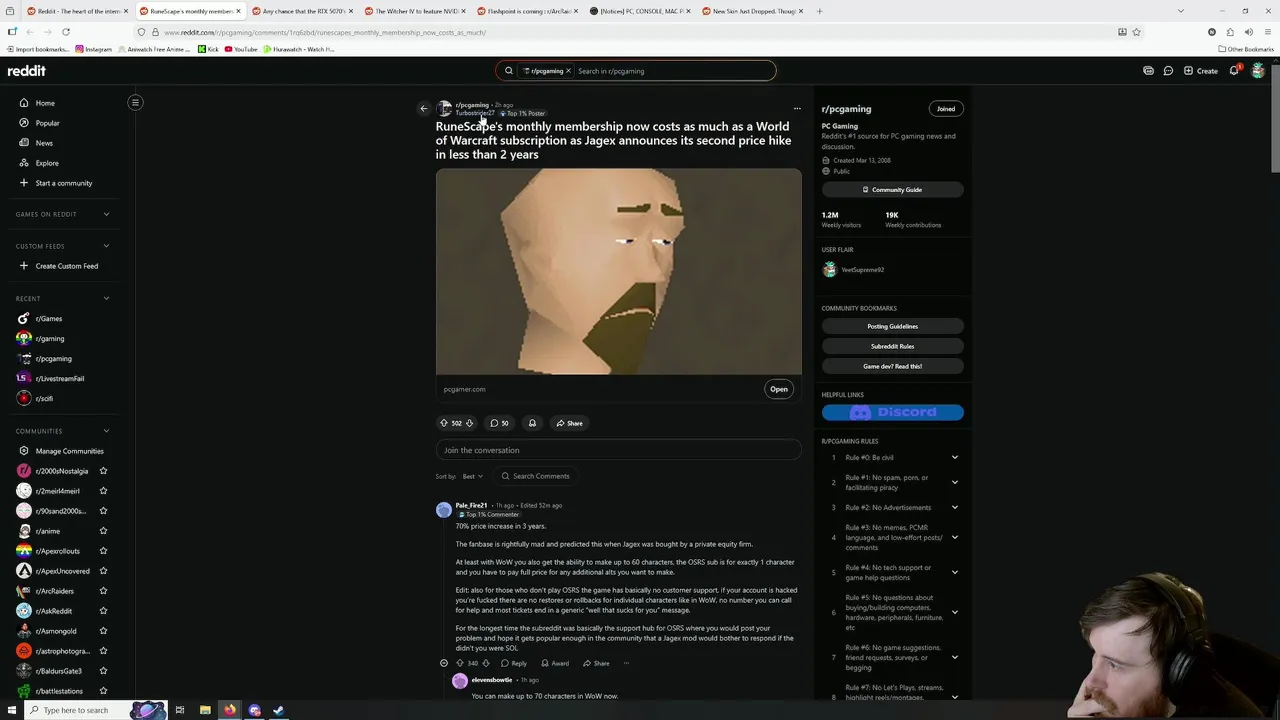Toggle favorite star for r/Apexrollouts
1280x720 pixels.
pos(103,551)
